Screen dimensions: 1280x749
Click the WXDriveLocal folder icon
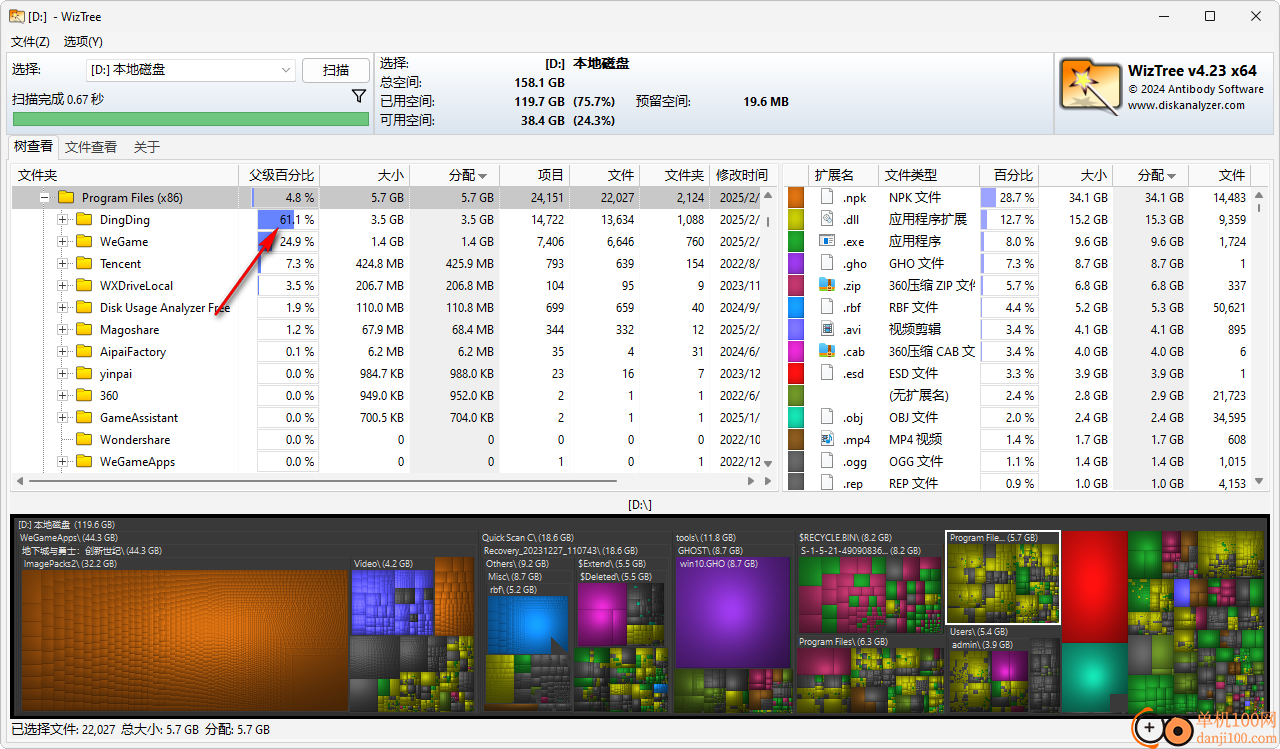(x=85, y=286)
